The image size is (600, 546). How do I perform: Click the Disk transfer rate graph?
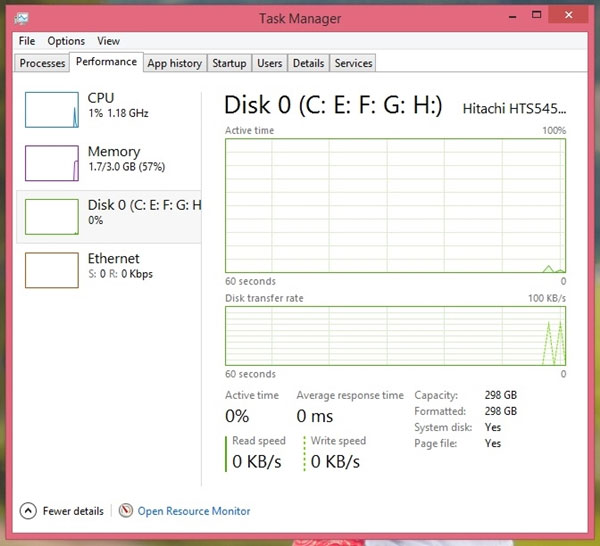(395, 336)
